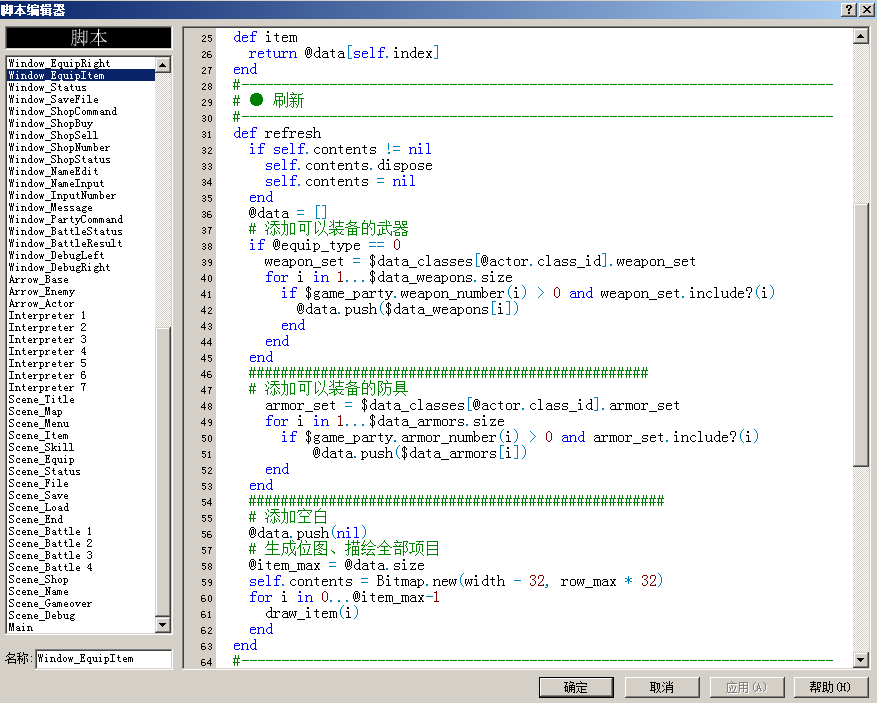This screenshot has width=877, height=703.
Task: Select the Main script entry
Action: click(81, 628)
